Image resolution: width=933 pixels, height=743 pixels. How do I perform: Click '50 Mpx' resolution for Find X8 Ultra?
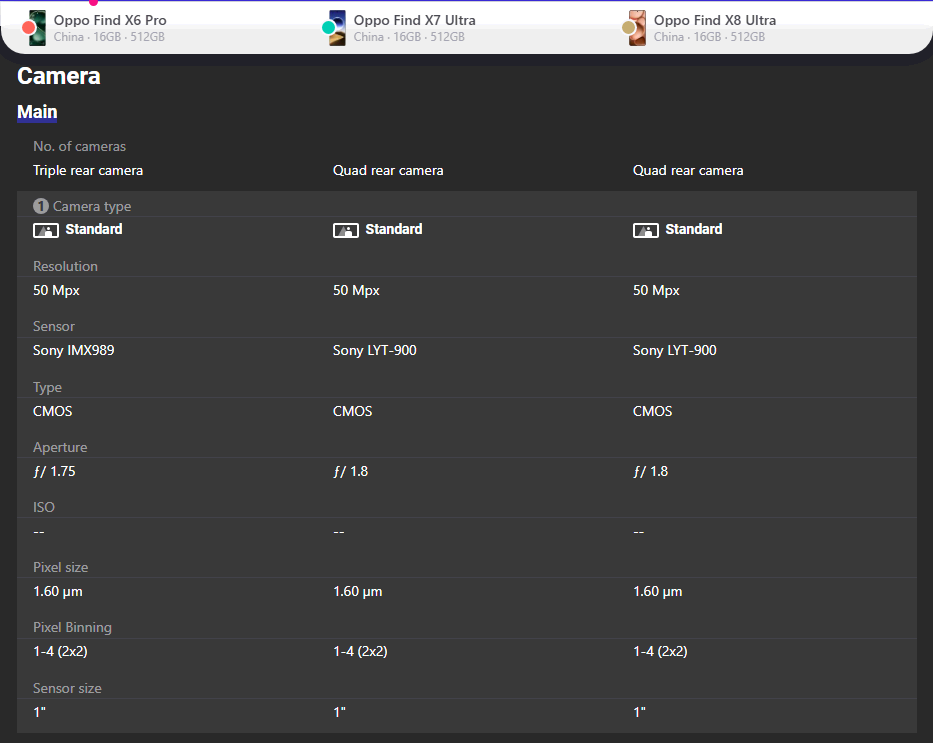coord(656,290)
